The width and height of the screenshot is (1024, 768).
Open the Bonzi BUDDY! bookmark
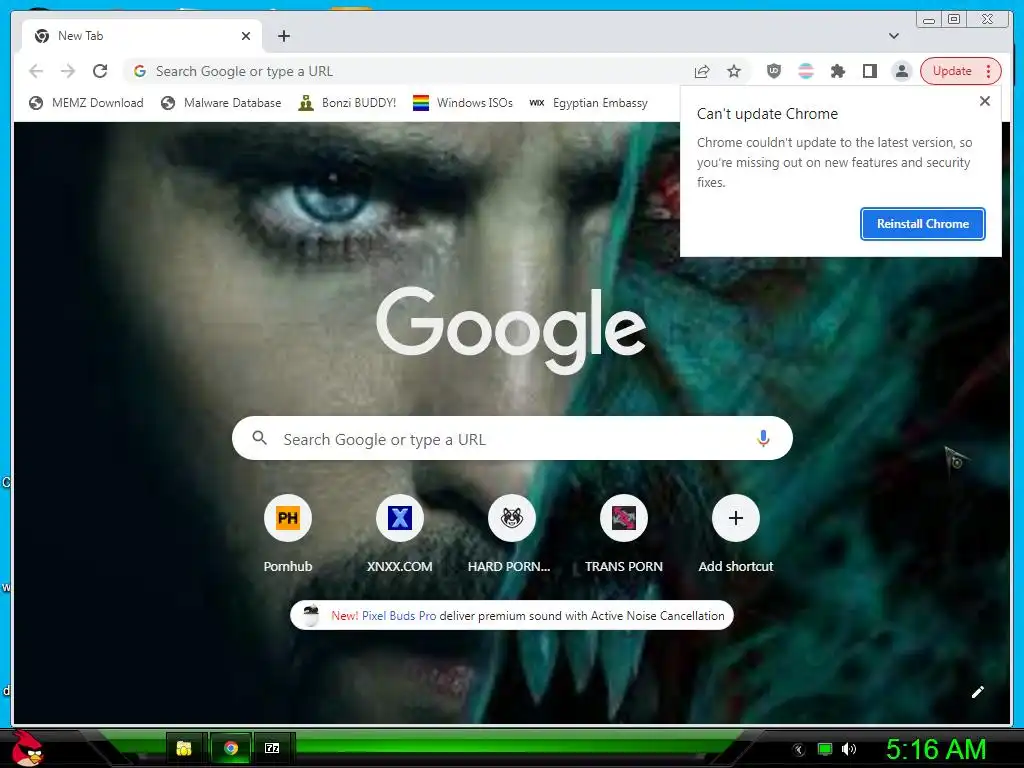coord(347,103)
